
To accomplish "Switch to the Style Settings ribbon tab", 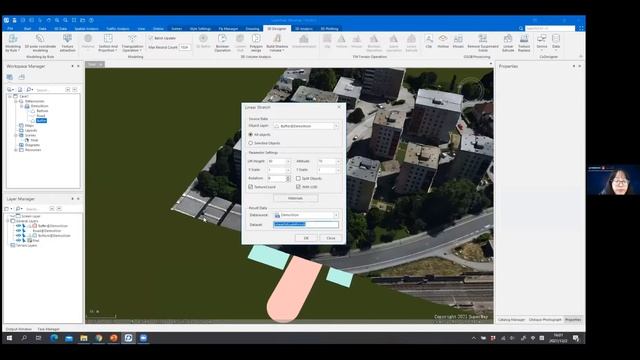I will 200,29.
